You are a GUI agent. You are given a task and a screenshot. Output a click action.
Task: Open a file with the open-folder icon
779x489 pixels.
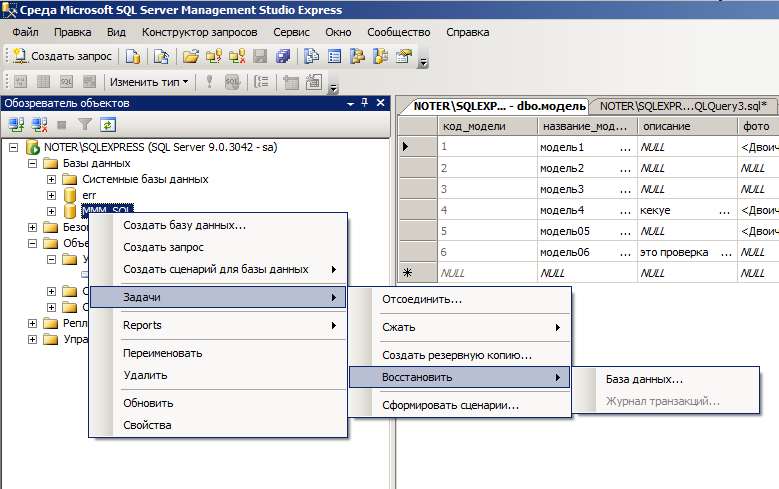point(190,56)
